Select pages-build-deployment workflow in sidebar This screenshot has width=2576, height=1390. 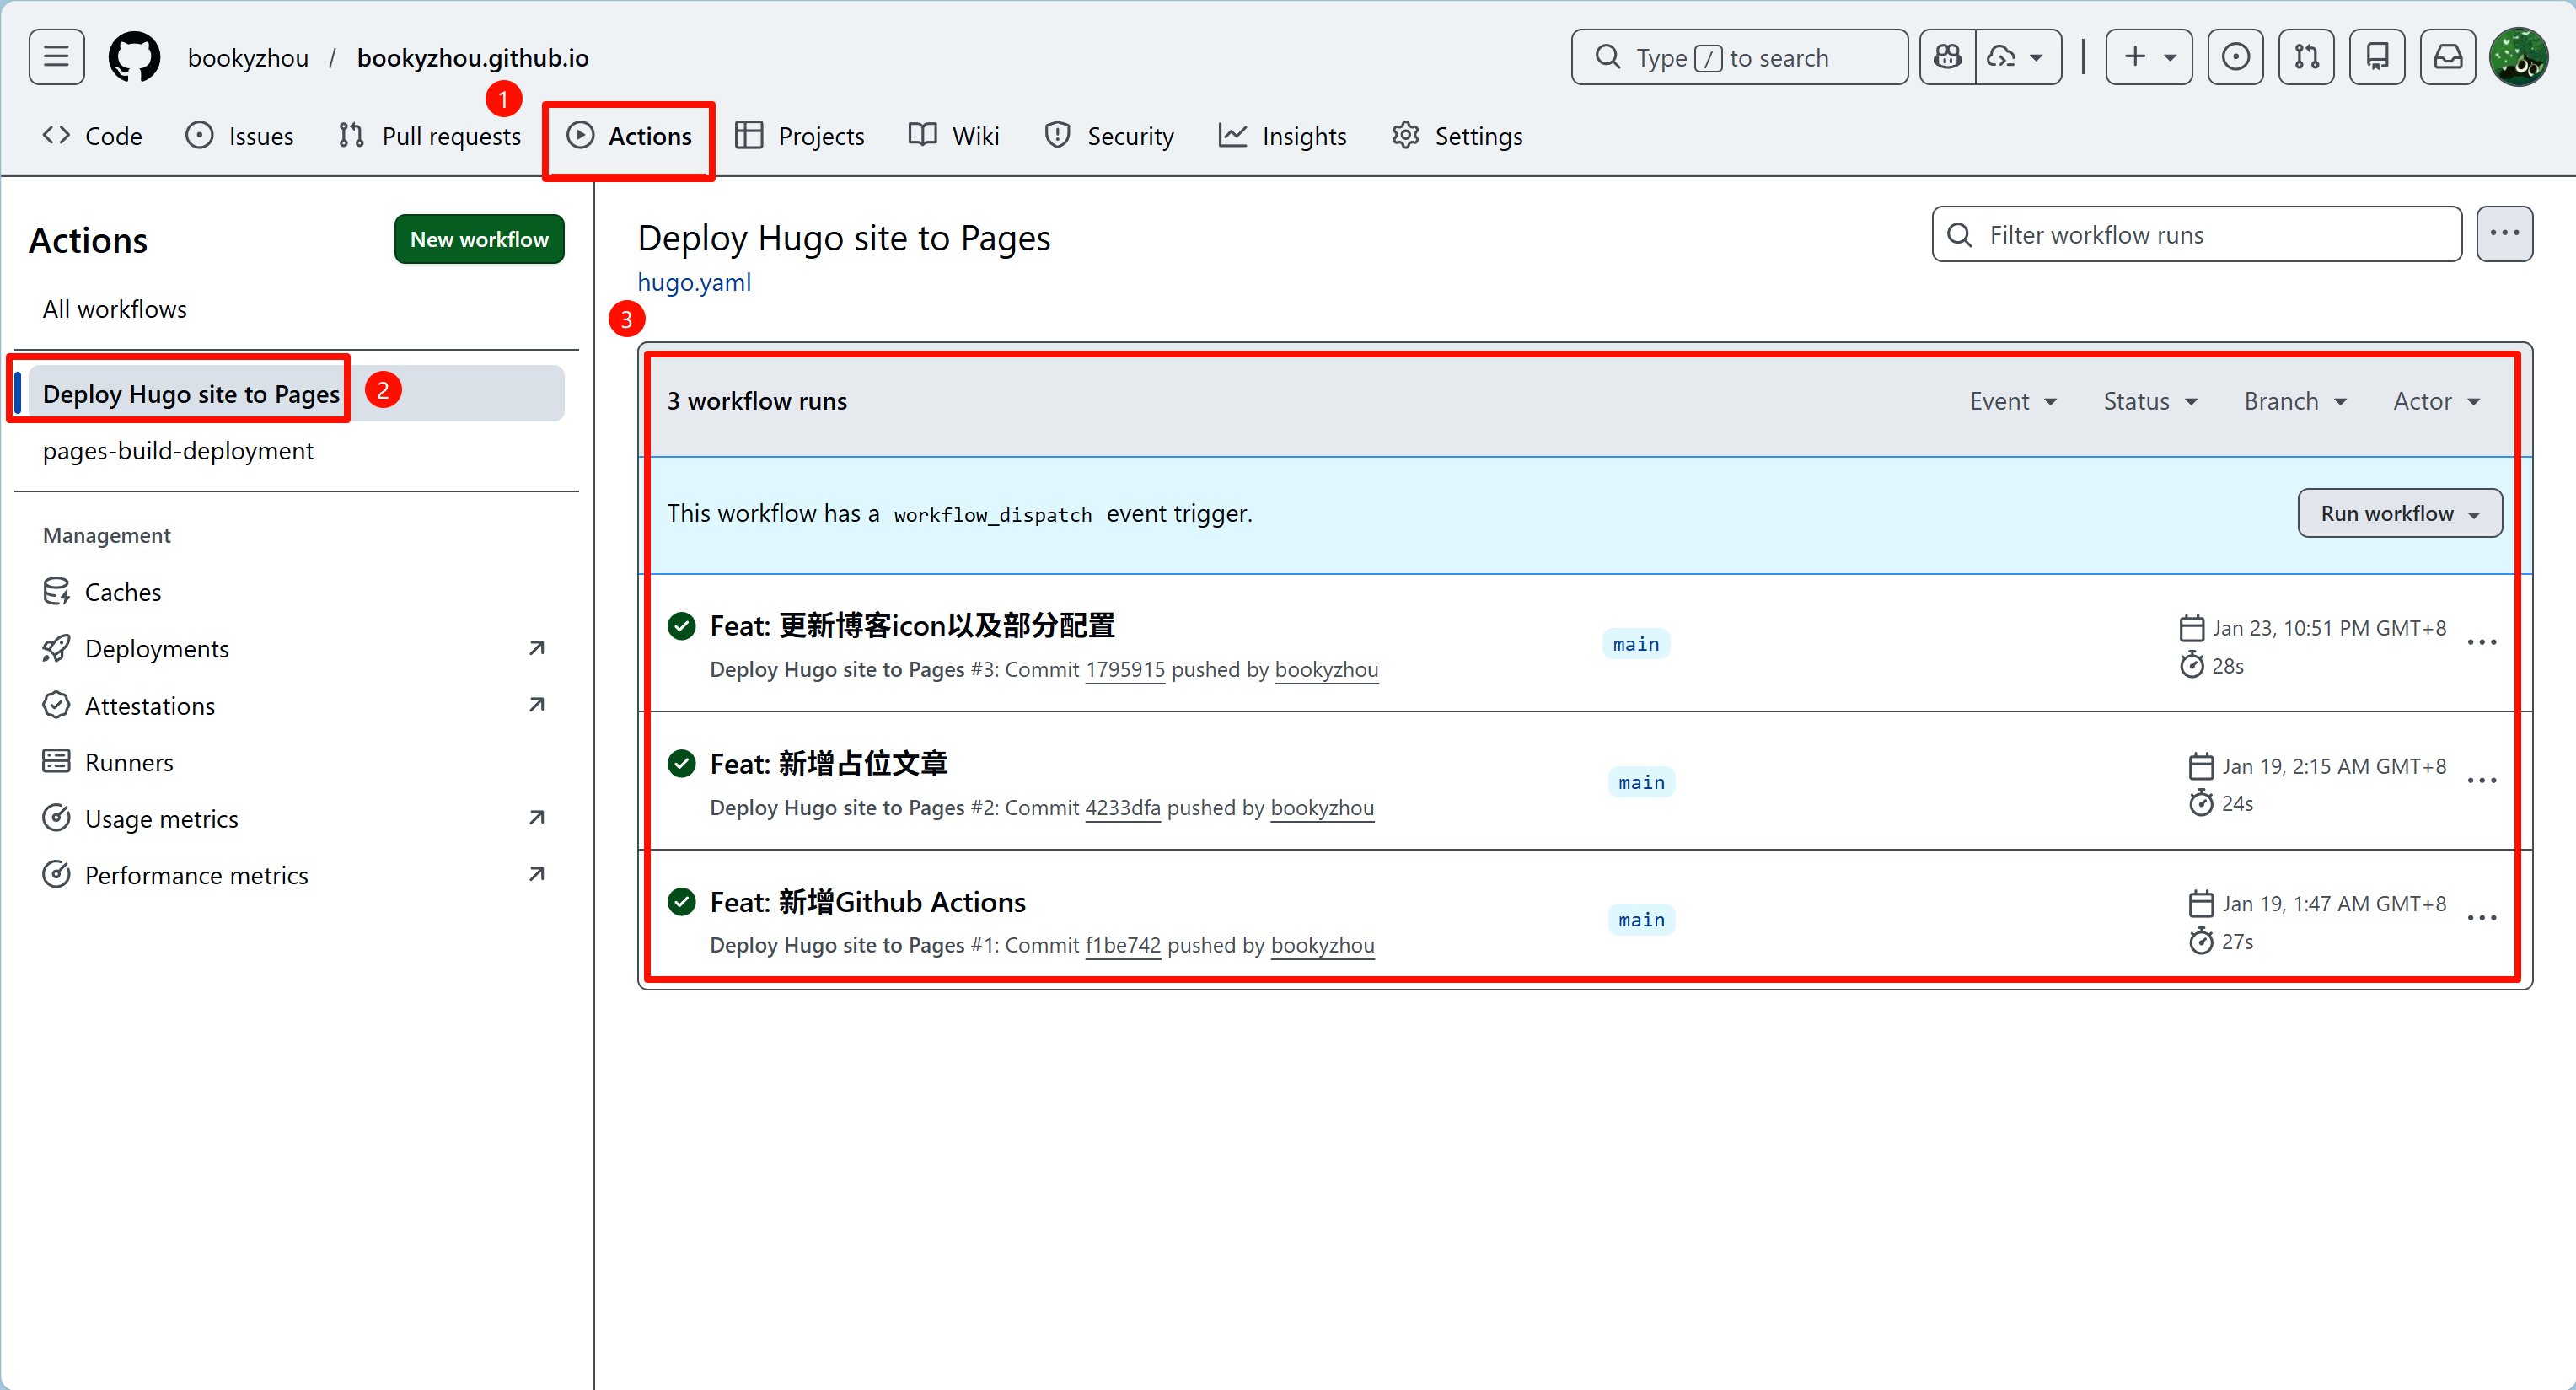178,451
